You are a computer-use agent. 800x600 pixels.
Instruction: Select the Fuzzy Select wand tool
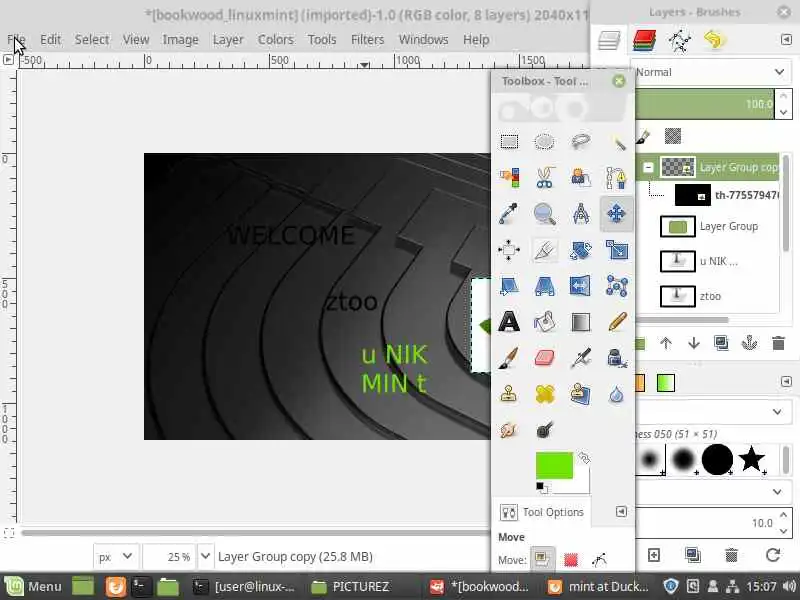pyautogui.click(x=617, y=141)
